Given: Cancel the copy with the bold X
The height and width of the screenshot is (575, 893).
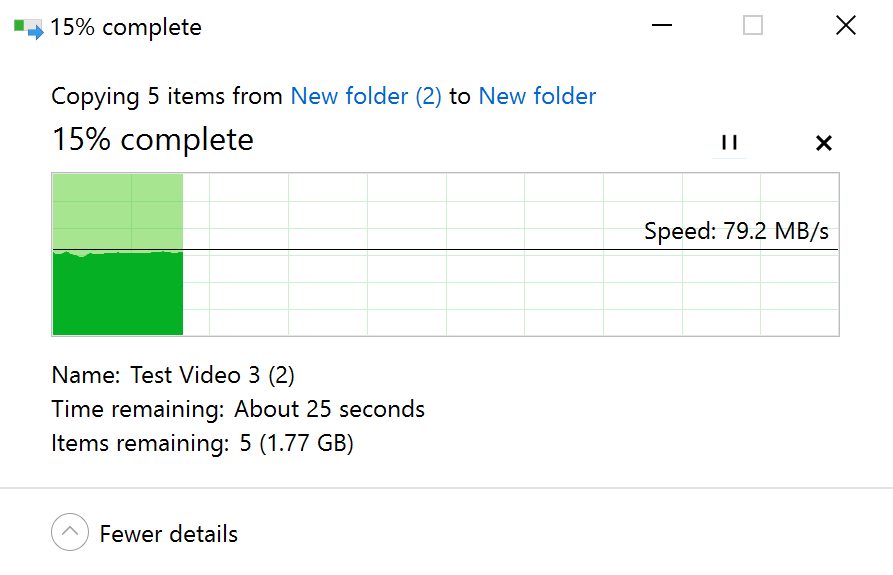Looking at the screenshot, I should (x=823, y=143).
